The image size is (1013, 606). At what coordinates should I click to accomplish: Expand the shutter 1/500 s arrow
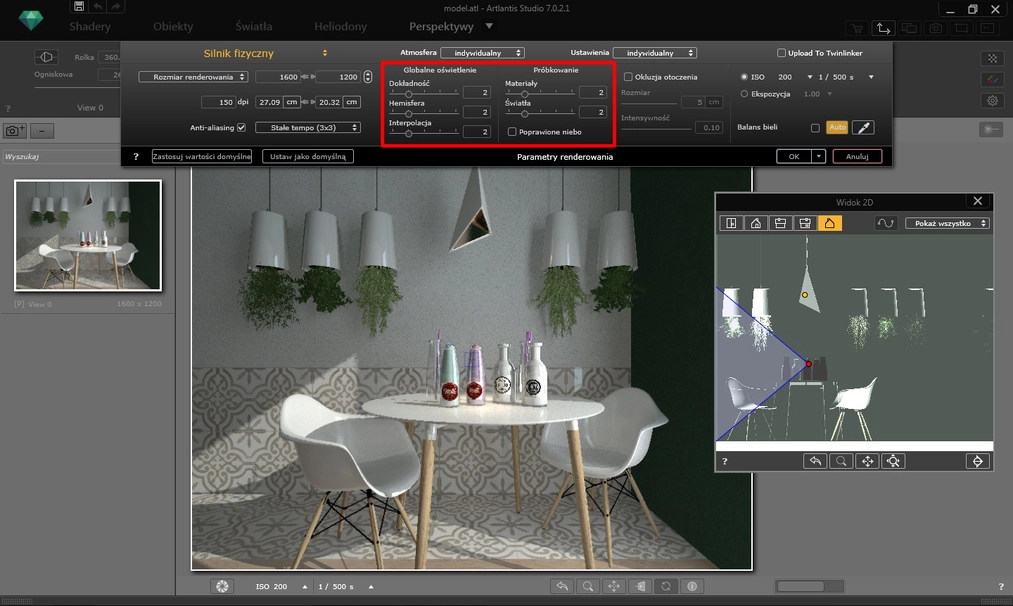tap(871, 77)
